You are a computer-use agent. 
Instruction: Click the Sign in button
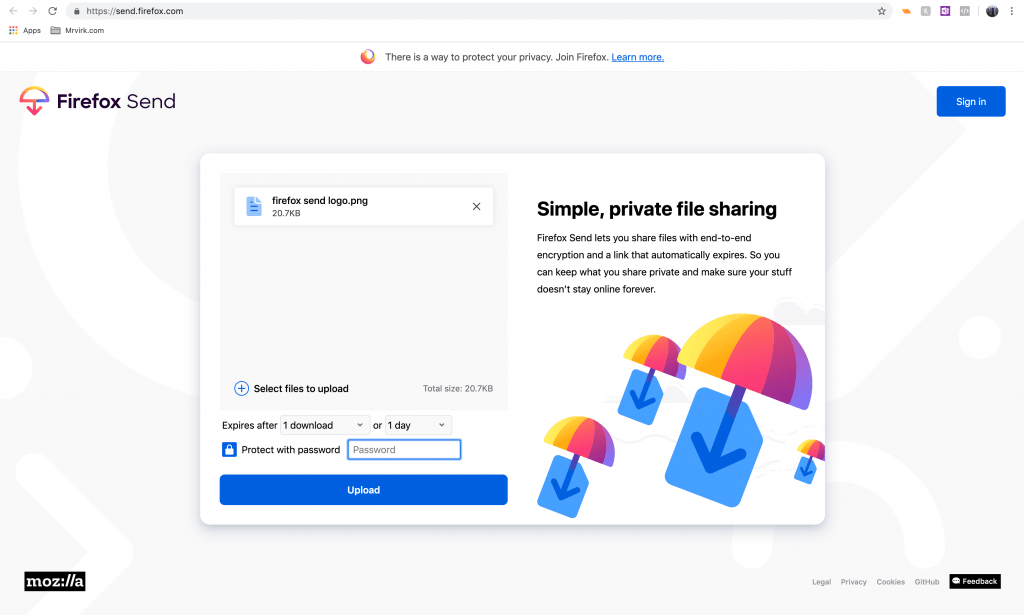(970, 101)
